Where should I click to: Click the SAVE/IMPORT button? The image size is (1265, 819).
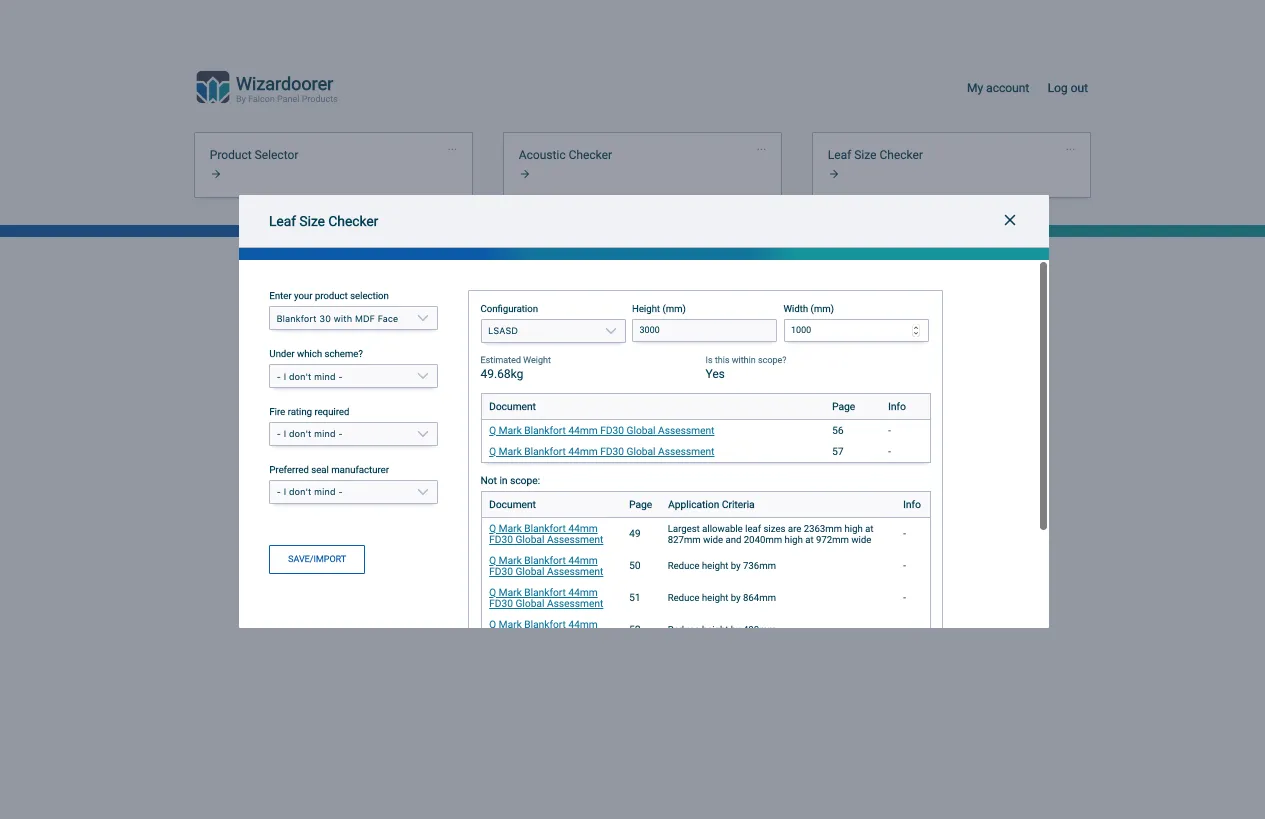[317, 559]
